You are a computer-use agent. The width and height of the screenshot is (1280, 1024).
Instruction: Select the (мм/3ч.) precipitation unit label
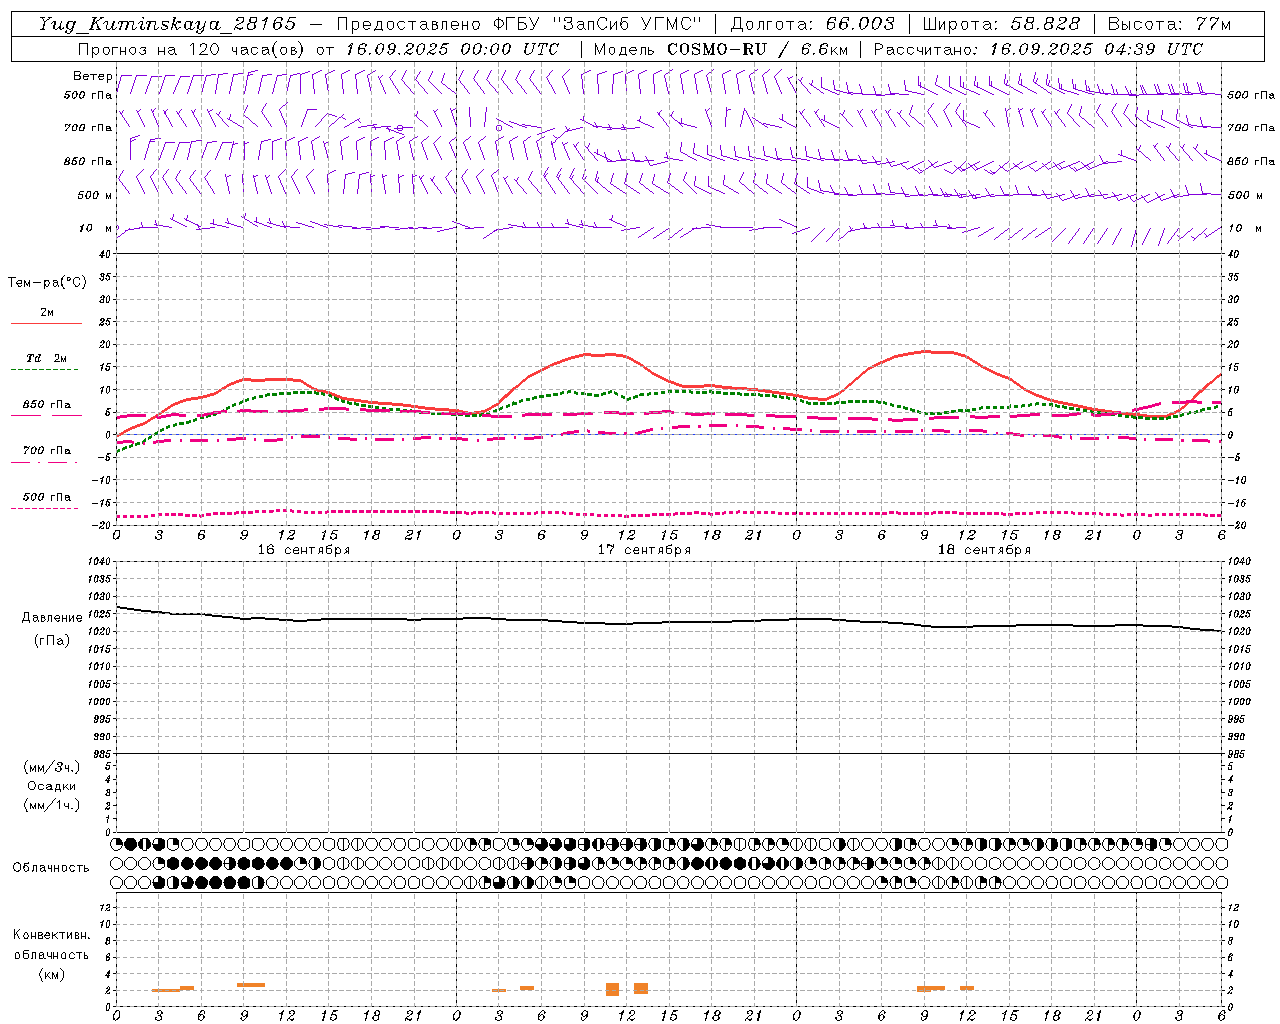[x=51, y=767]
